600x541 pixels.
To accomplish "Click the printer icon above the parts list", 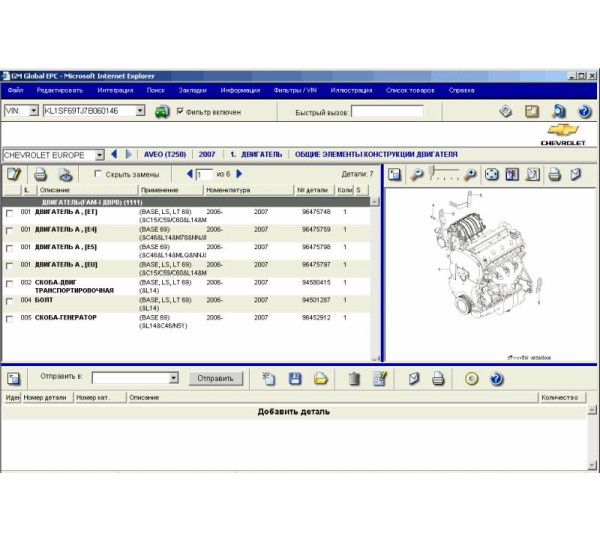I will [41, 174].
